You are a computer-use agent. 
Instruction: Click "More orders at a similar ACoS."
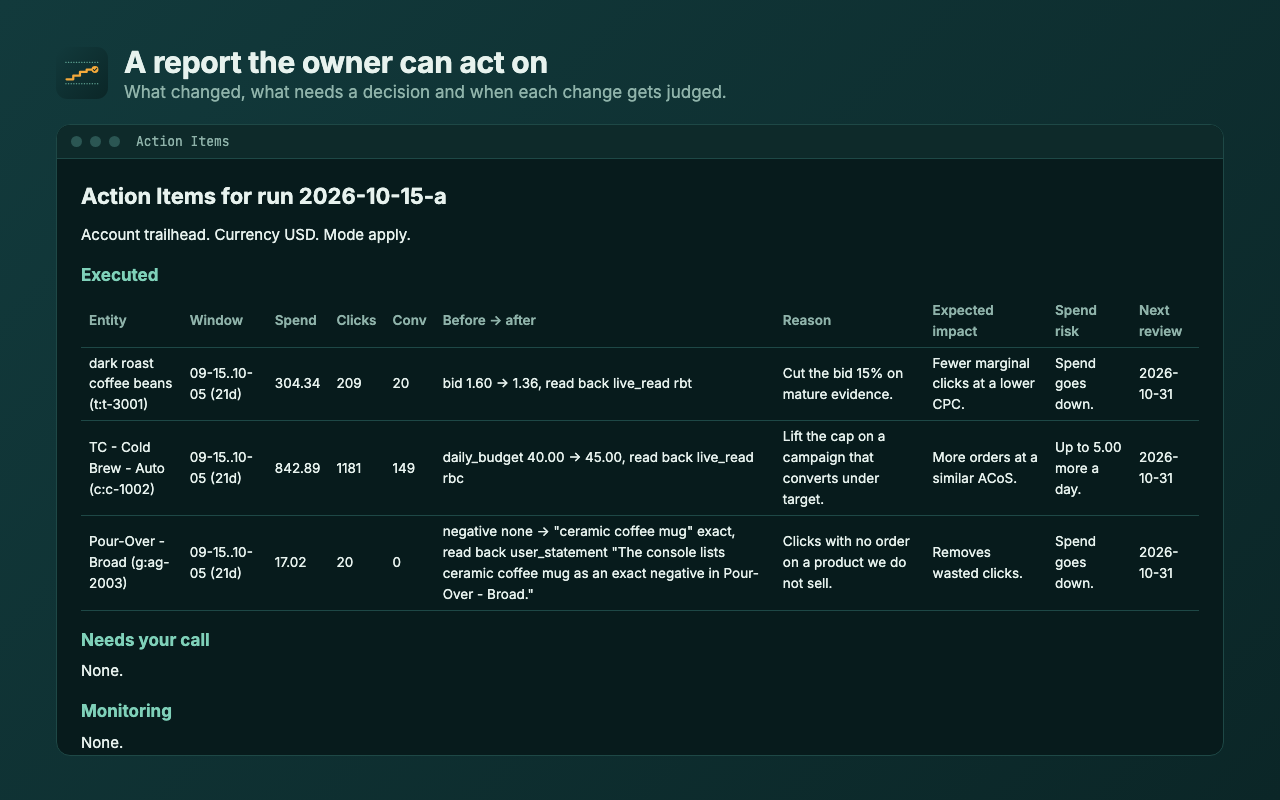tap(985, 468)
